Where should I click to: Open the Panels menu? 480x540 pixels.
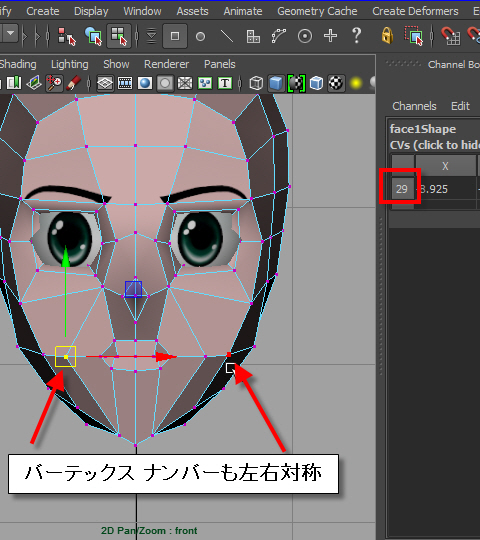pyautogui.click(x=220, y=64)
